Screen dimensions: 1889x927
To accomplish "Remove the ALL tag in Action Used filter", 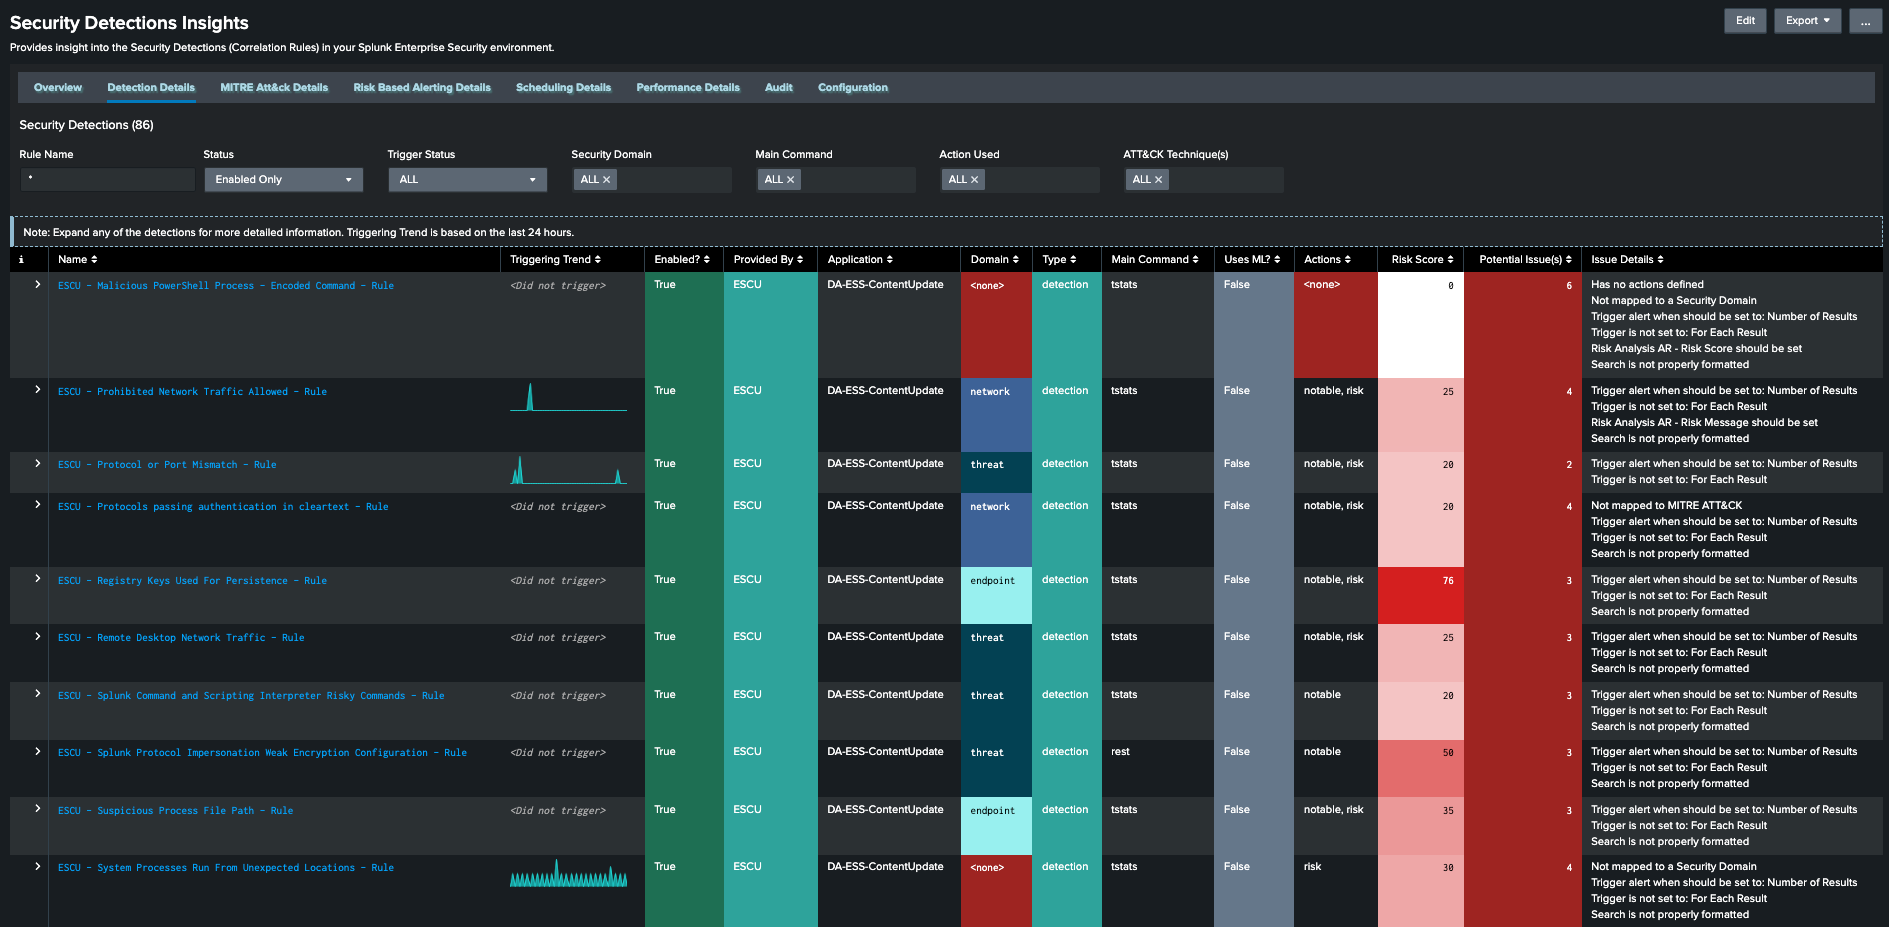I will (974, 180).
